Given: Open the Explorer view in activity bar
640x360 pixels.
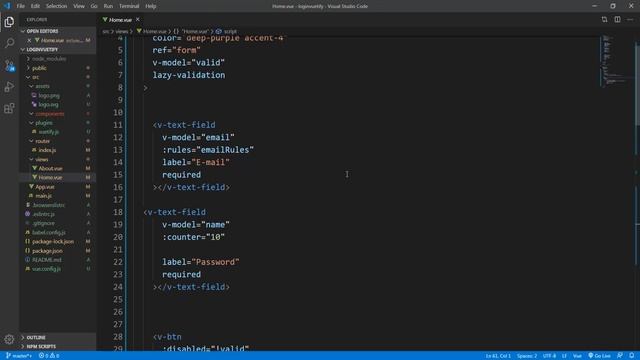Looking at the screenshot, I should [9, 22].
